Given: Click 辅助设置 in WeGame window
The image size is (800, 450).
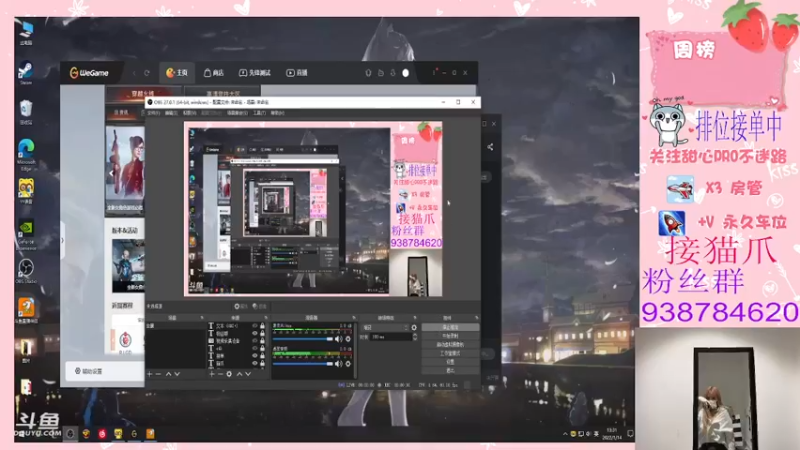Looking at the screenshot, I should (89, 371).
